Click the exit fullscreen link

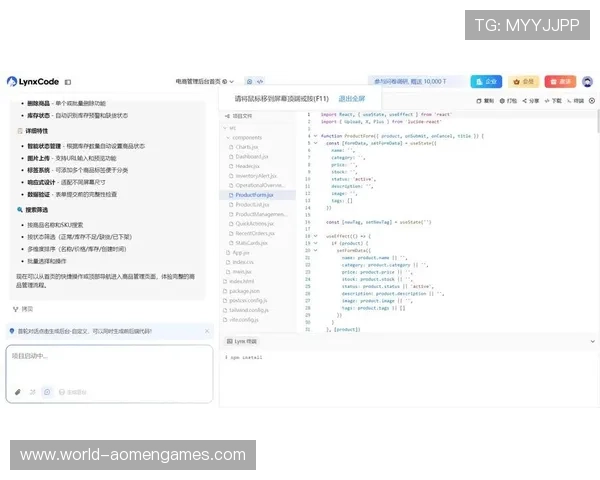click(x=352, y=99)
